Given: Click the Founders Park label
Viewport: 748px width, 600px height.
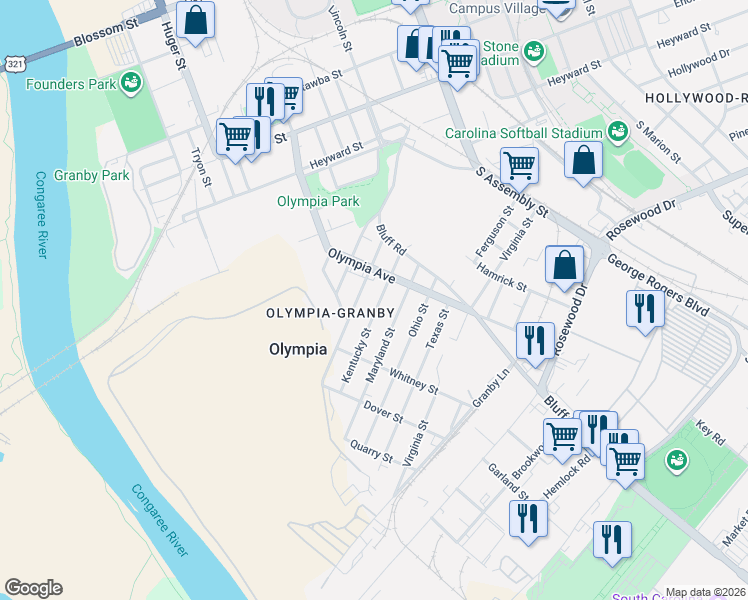Looking at the screenshot, I should (x=71, y=84).
